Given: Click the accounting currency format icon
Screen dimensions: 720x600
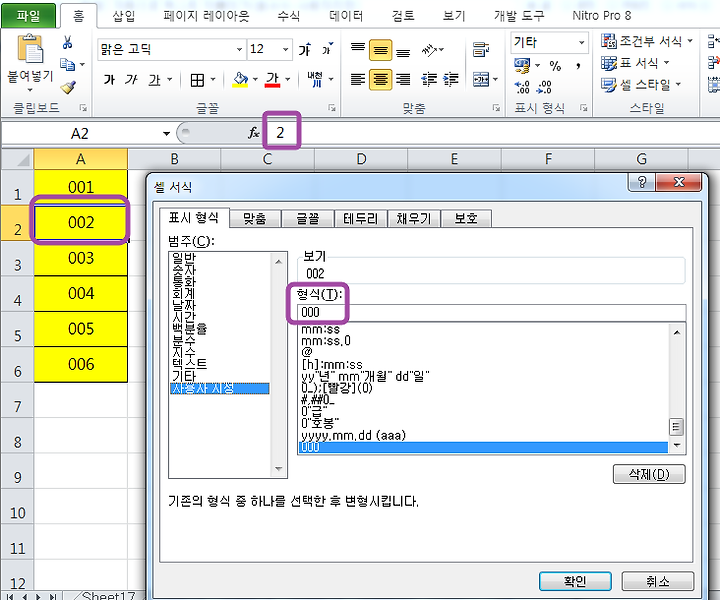Looking at the screenshot, I should coord(522,66).
